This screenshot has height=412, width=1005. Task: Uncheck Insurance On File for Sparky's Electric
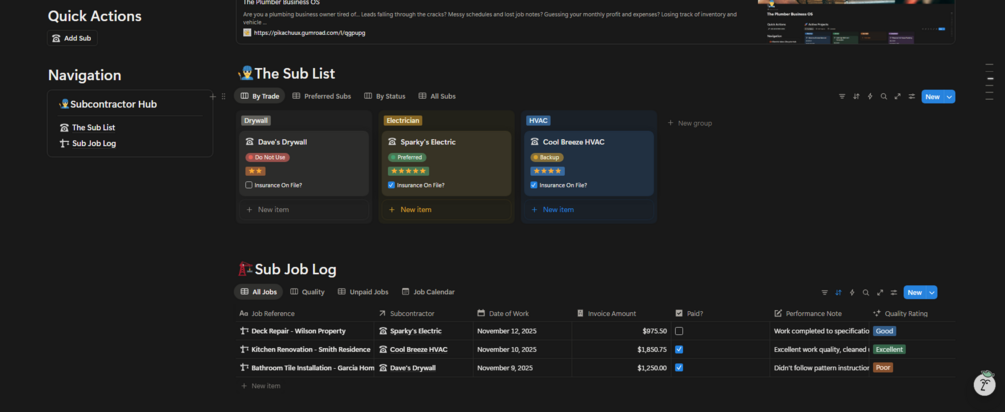coord(391,185)
